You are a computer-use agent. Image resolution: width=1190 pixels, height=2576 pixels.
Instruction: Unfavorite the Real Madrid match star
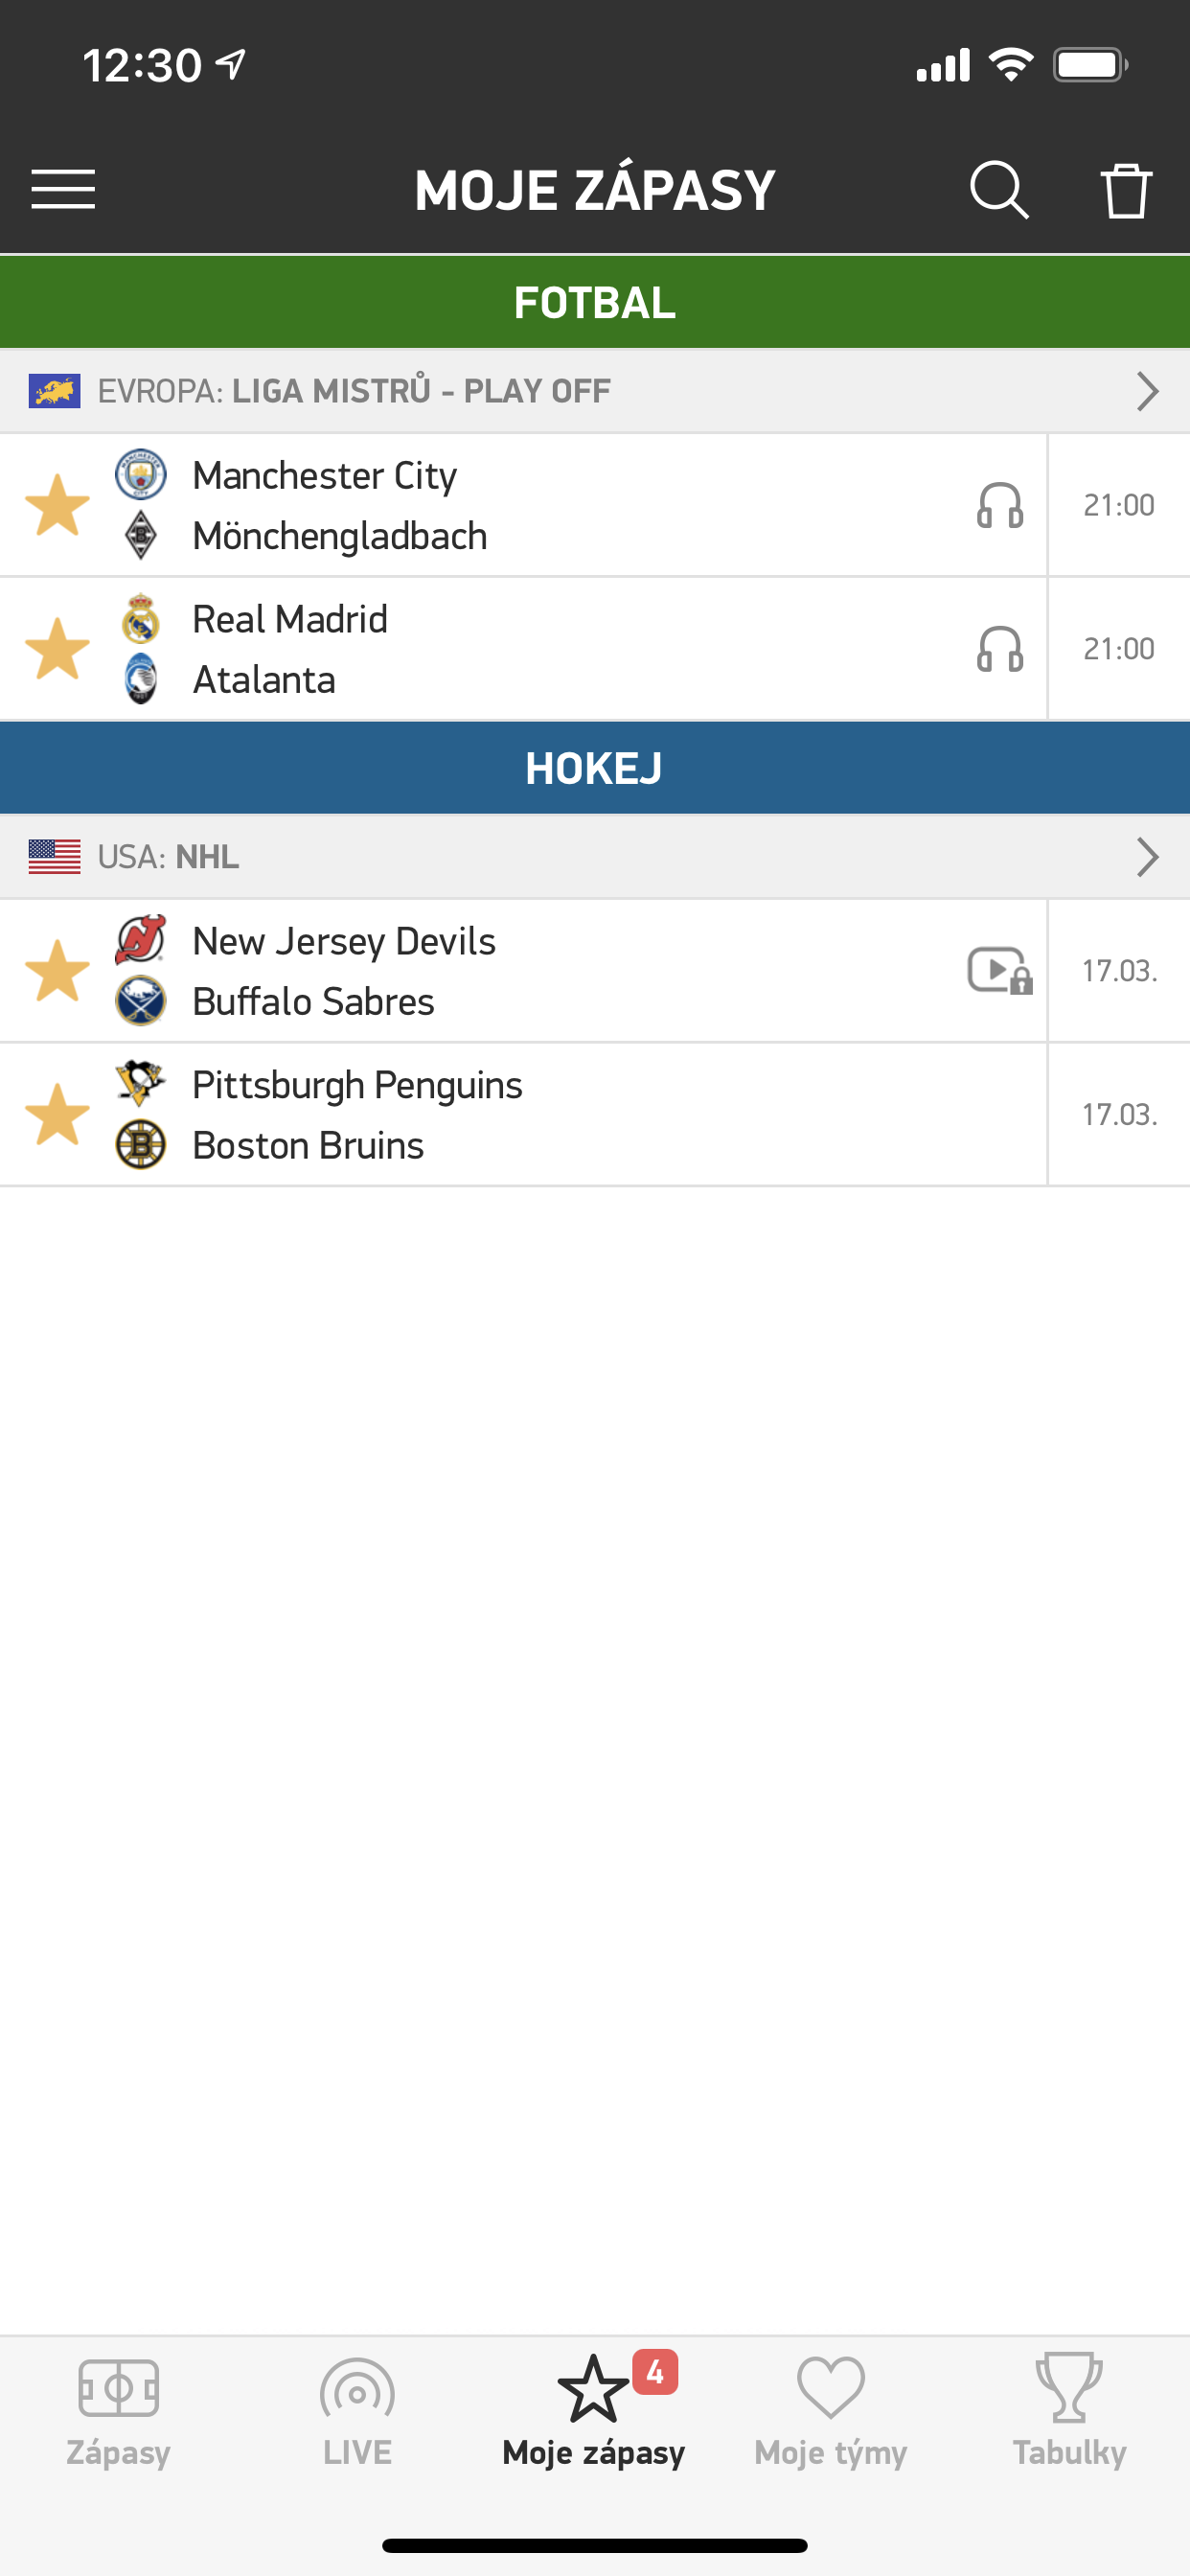pos(57,649)
